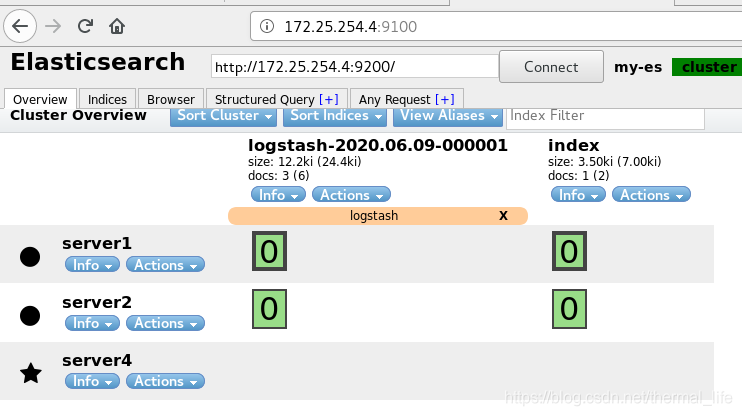The height and width of the screenshot is (416, 742).
Task: Open the server4 Info dropdown
Action: [x=92, y=381]
